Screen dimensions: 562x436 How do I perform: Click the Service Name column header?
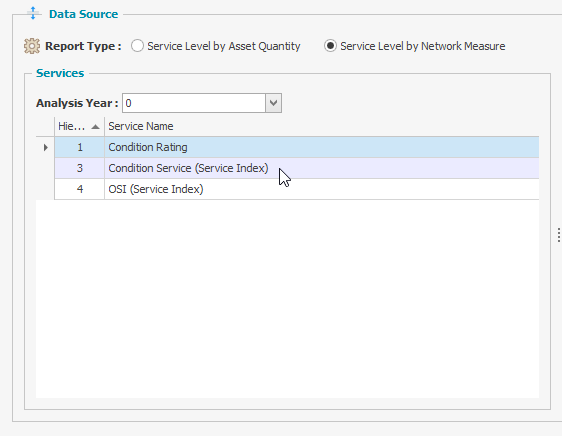click(322, 126)
